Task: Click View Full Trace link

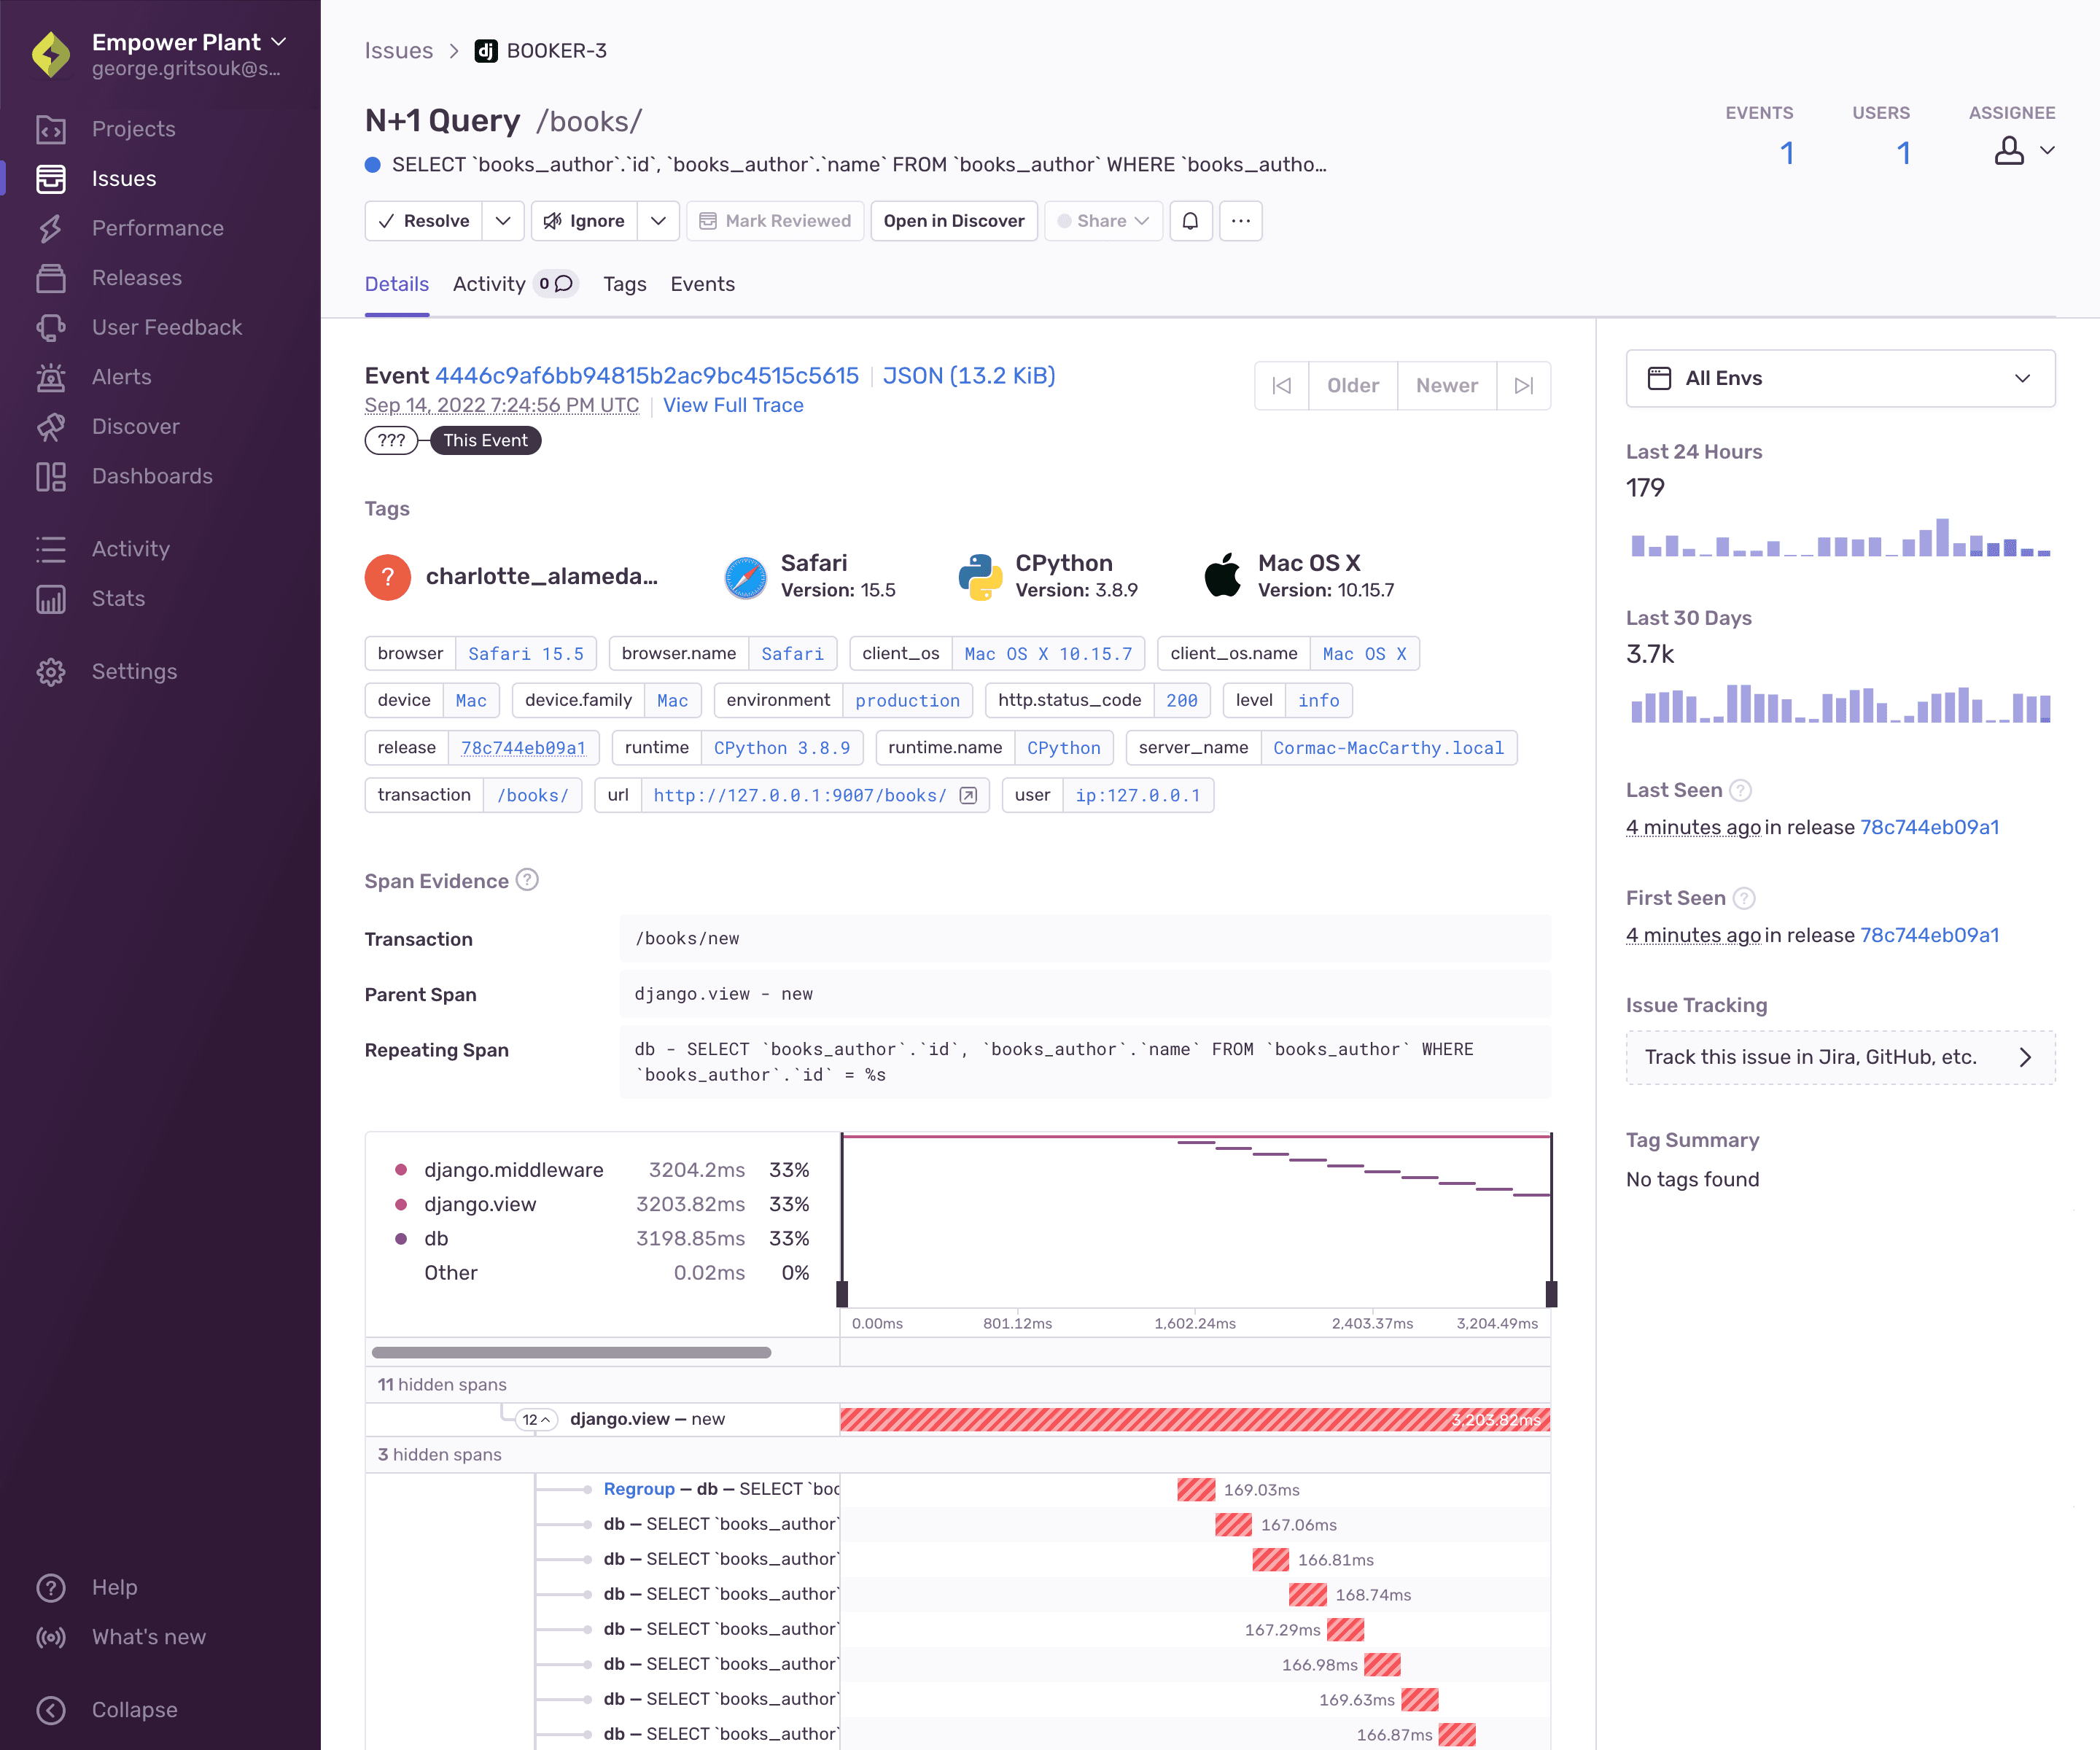Action: coord(734,405)
